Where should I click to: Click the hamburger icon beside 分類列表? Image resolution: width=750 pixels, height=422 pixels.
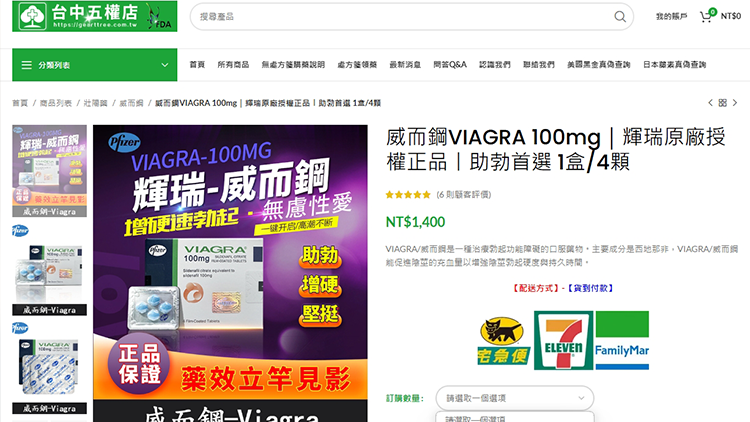click(27, 65)
